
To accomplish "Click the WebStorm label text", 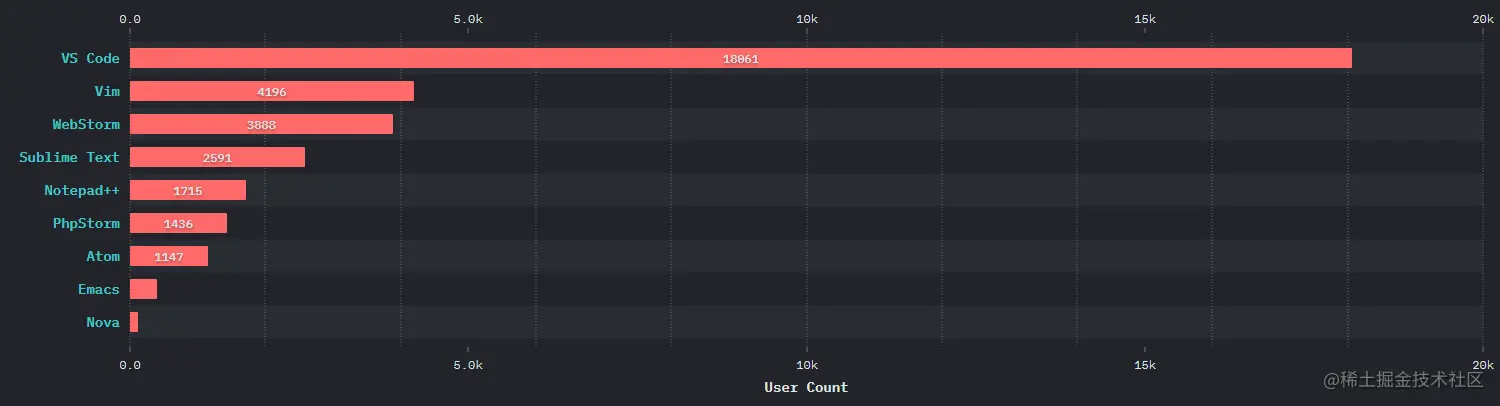I will click(x=86, y=124).
